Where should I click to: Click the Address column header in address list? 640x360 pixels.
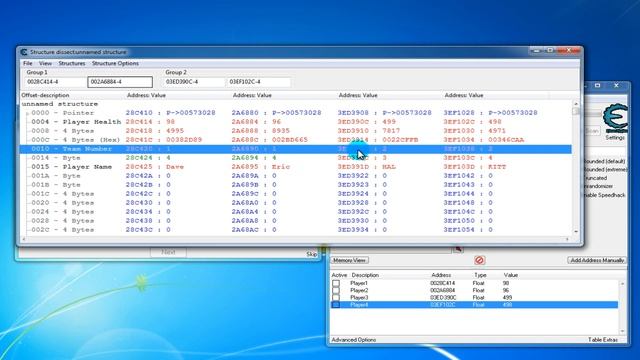441,275
